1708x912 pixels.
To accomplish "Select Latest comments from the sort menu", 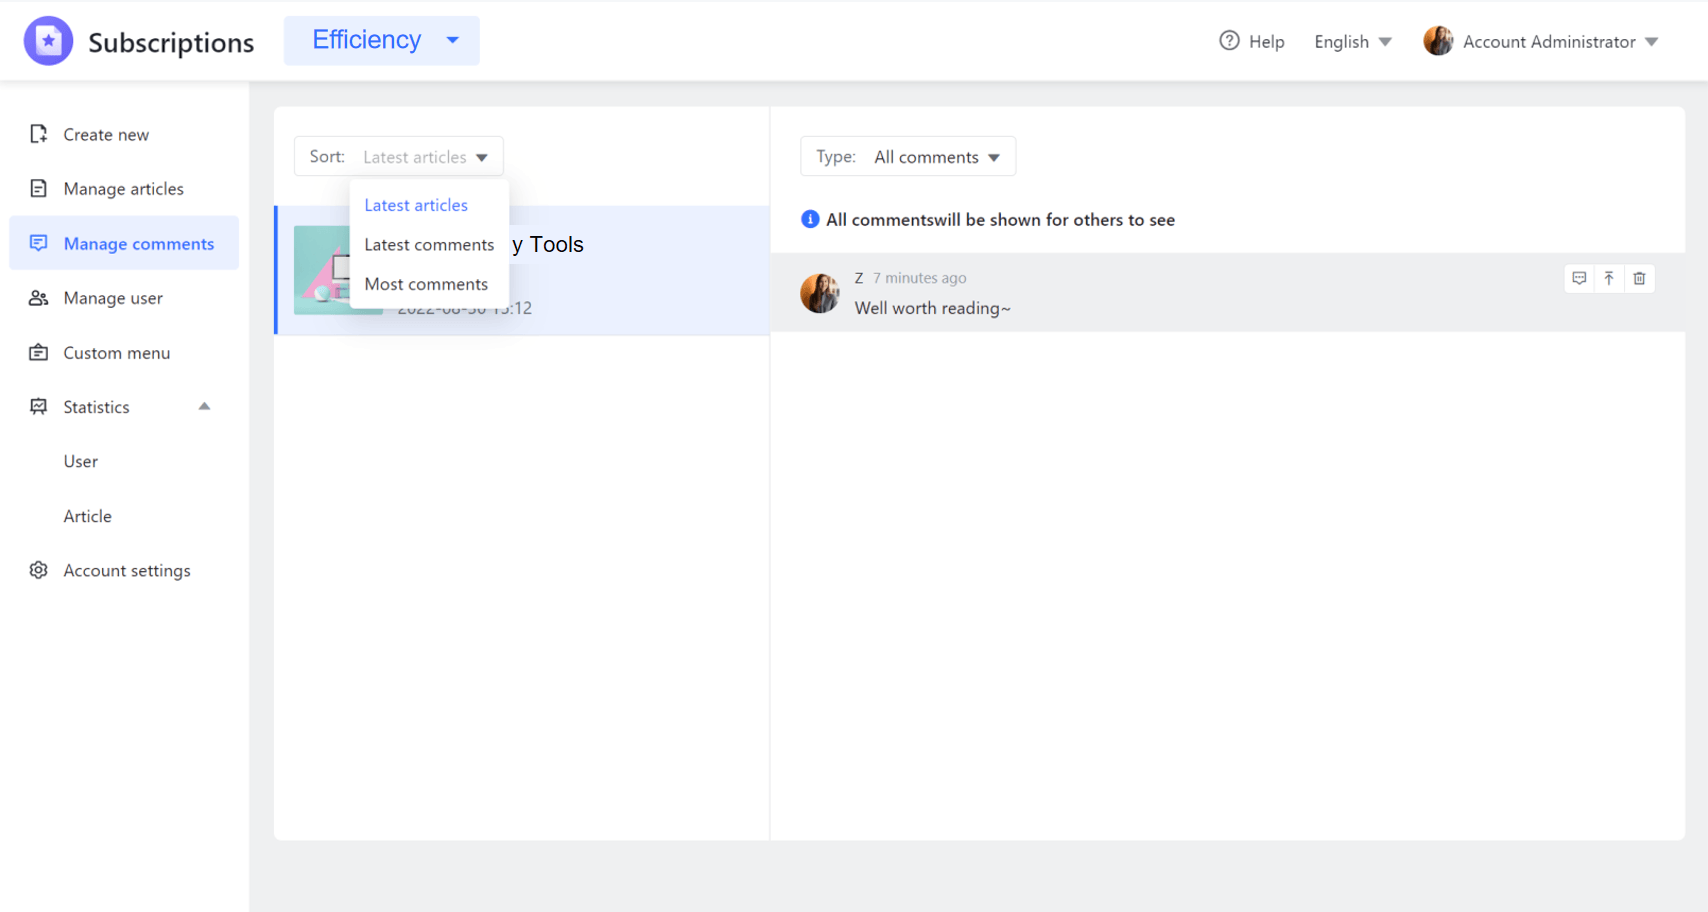I will (429, 244).
